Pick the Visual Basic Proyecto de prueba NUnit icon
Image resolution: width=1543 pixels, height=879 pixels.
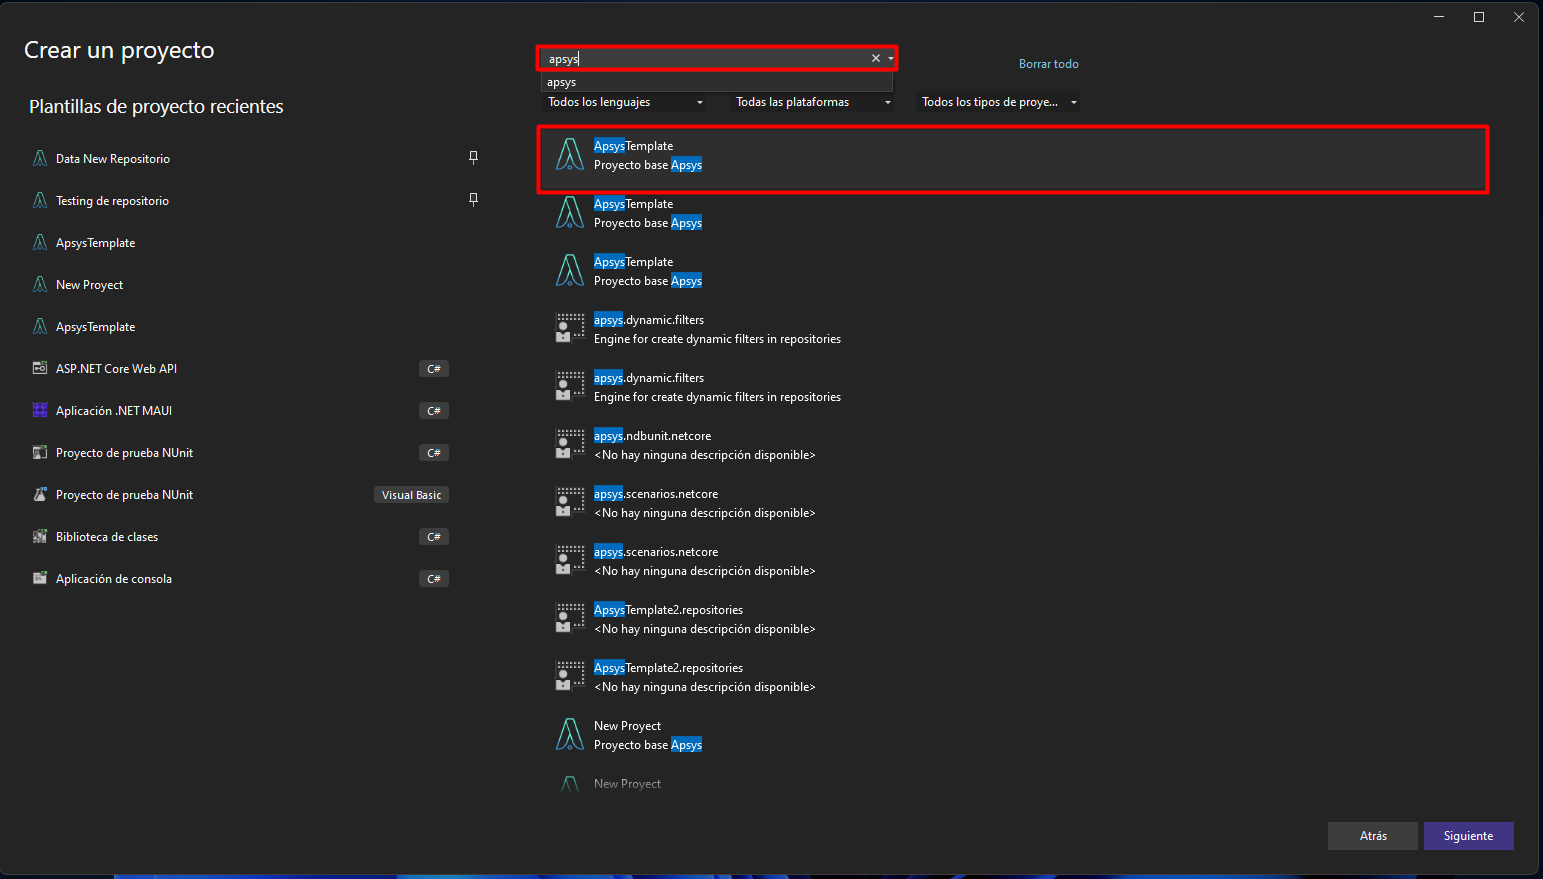click(x=40, y=495)
